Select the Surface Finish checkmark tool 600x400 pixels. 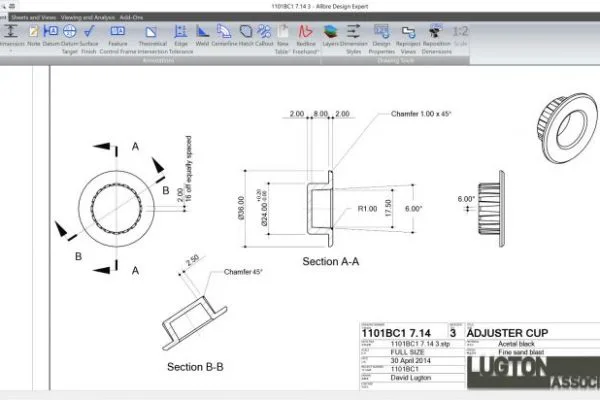pos(89,39)
